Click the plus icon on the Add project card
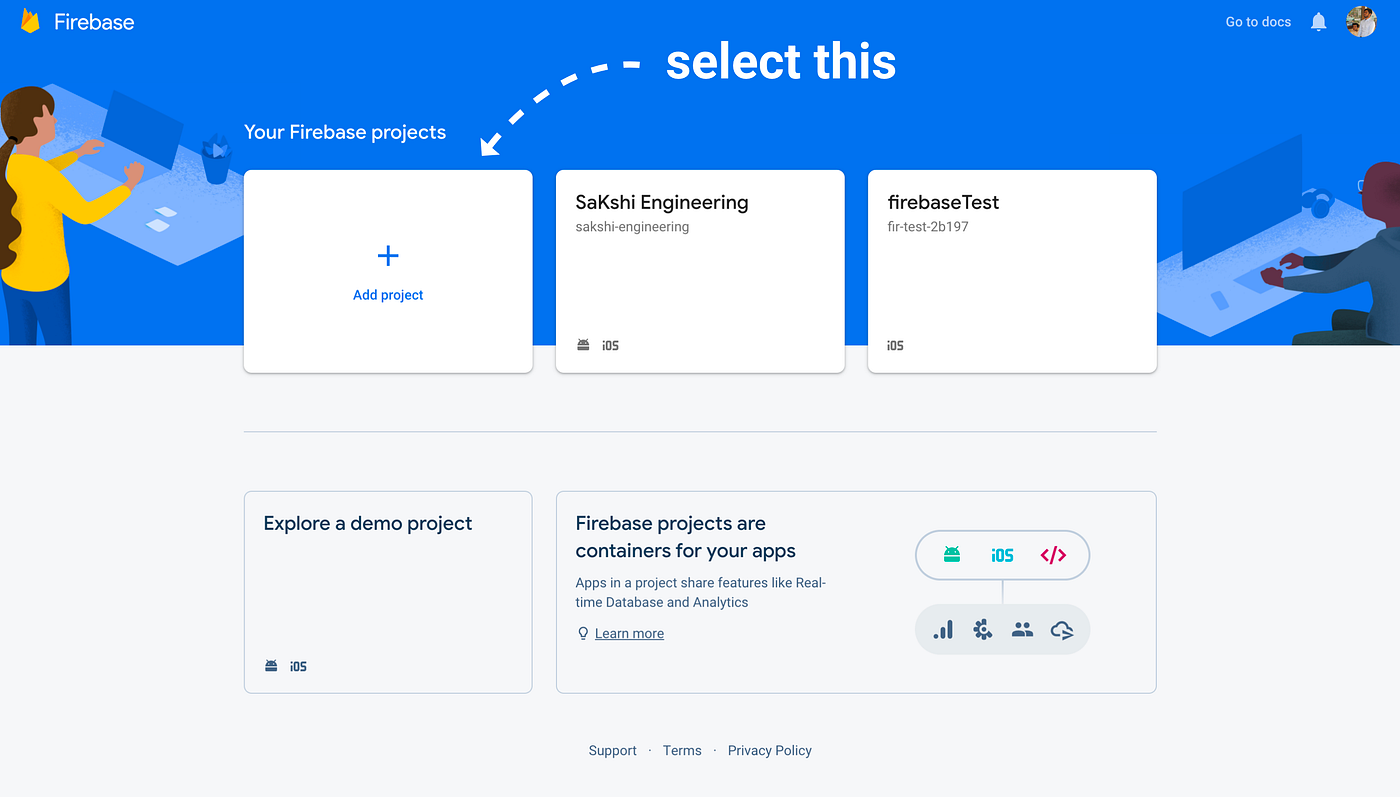This screenshot has height=797, width=1400. pyautogui.click(x=387, y=255)
